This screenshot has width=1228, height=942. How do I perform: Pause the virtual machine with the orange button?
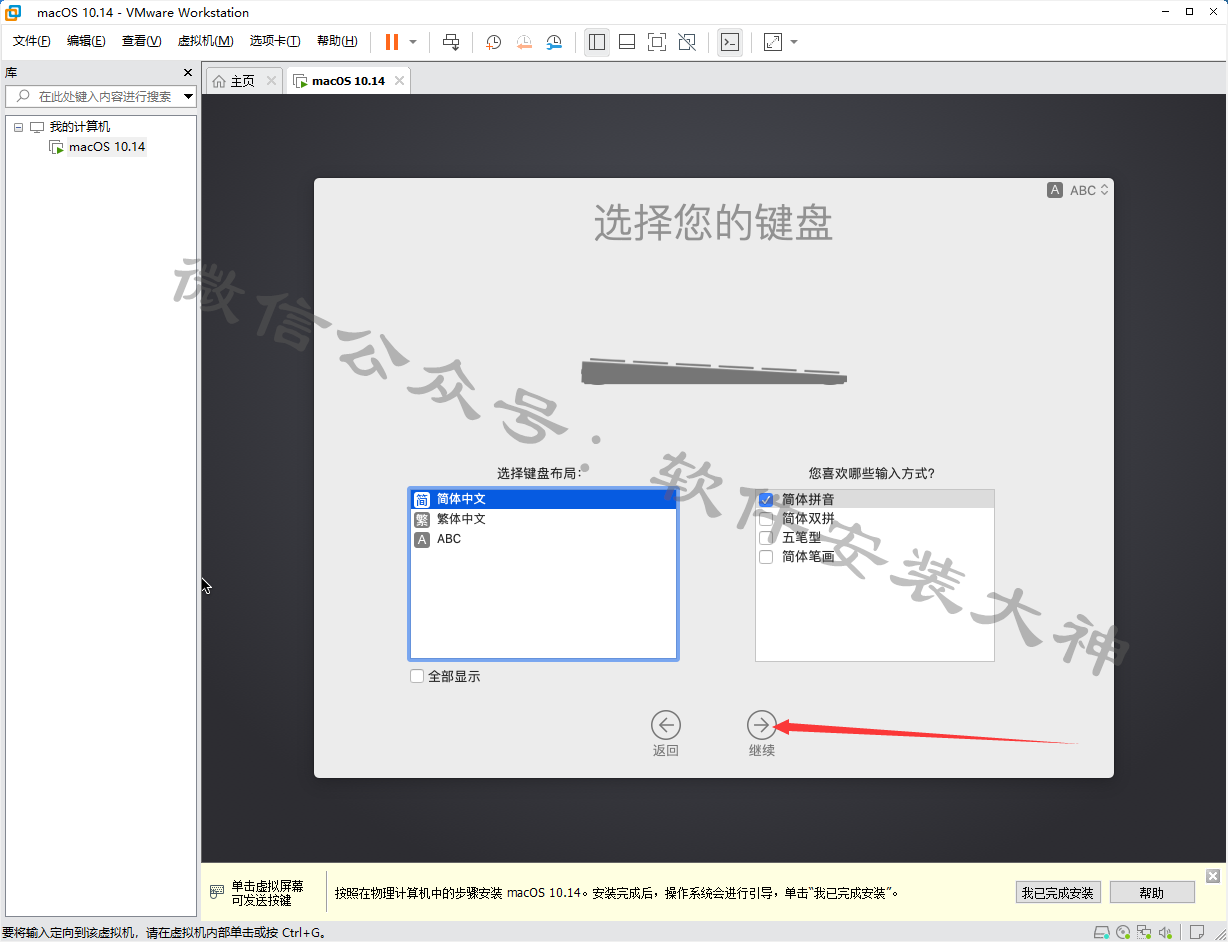(392, 42)
